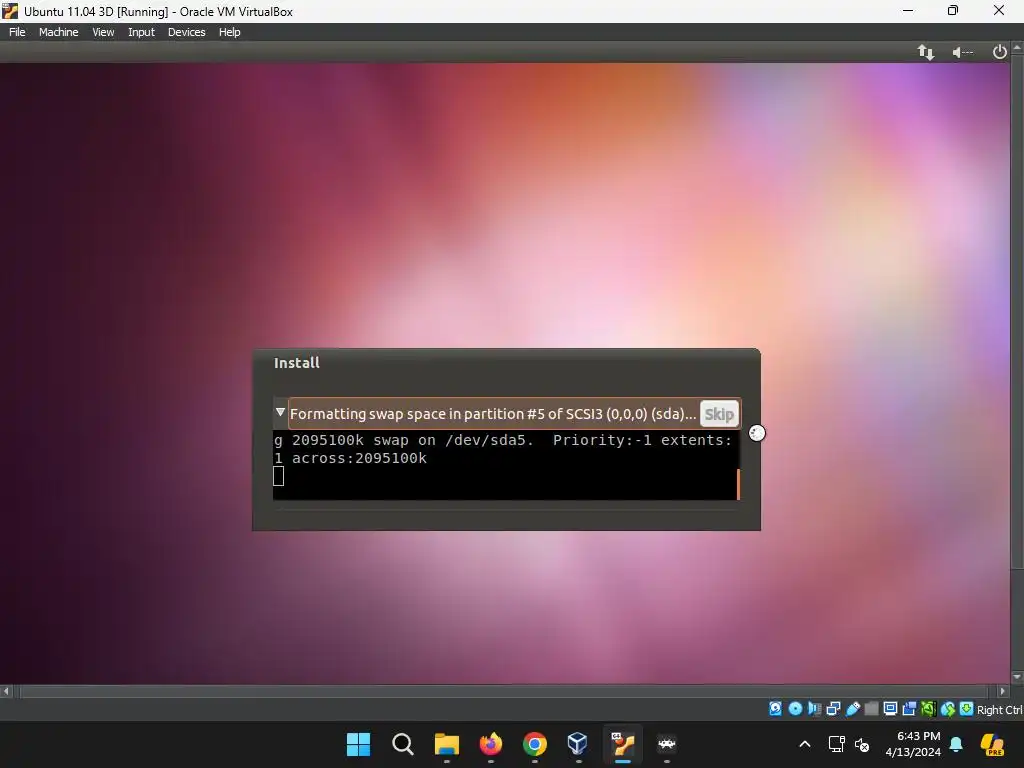Select the running VM taskbar icon
This screenshot has width=1024, height=768.
pyautogui.click(x=622, y=744)
